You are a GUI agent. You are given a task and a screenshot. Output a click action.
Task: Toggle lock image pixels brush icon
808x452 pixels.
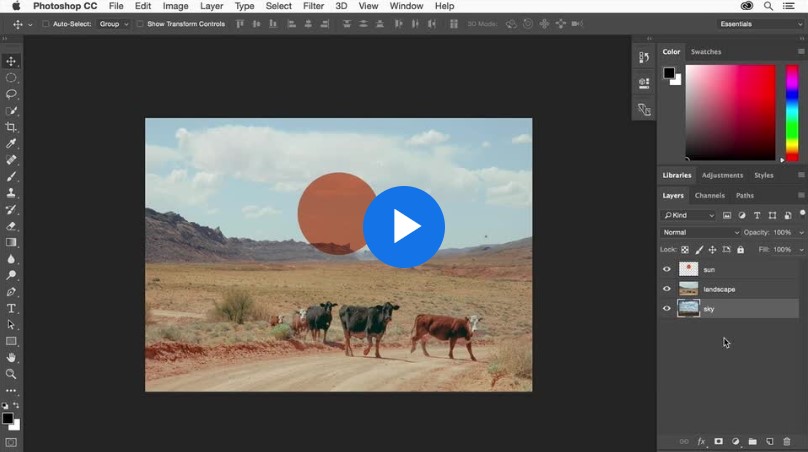[699, 250]
